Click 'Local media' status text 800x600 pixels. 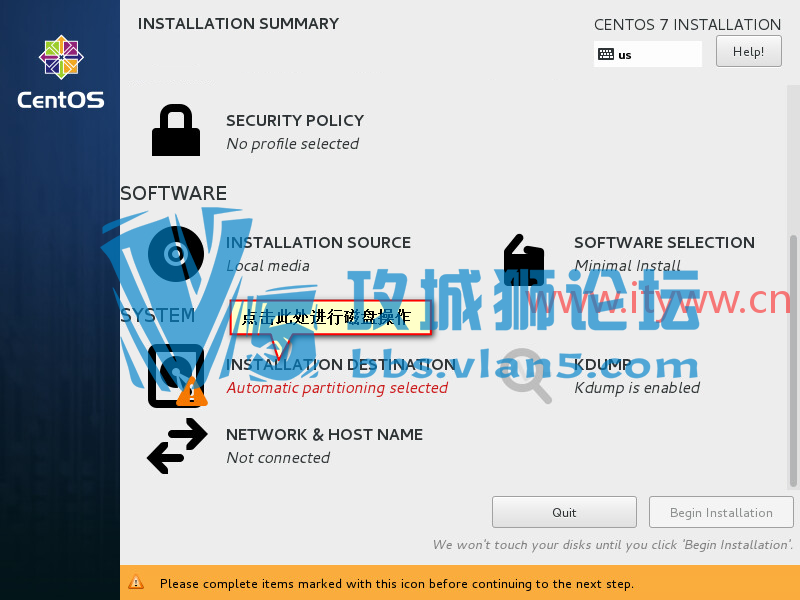[x=268, y=266]
